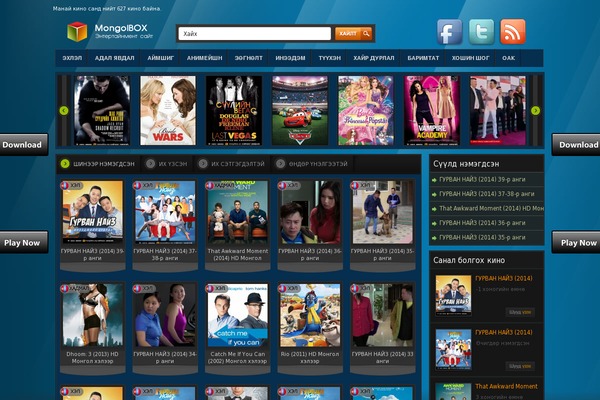The image size is (600, 400).
Task: Open ГУРВАН НАЙЗ 35-р анги grid thumbnail
Action: pyautogui.click(x=383, y=212)
